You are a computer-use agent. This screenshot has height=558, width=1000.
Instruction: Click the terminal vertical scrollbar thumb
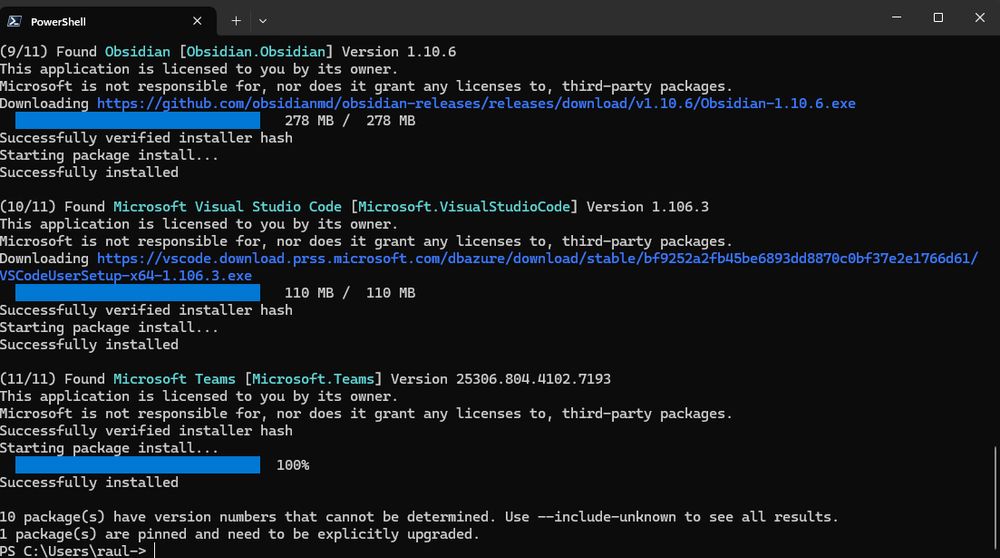click(996, 496)
